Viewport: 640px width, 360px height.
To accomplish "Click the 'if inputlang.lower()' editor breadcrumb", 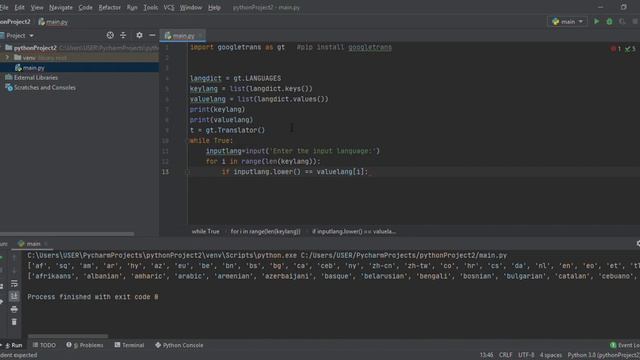I will tap(353, 231).
